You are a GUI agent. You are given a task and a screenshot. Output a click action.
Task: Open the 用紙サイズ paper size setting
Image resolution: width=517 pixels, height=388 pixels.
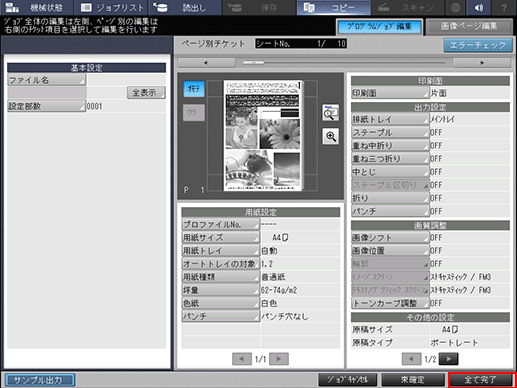pyautogui.click(x=220, y=237)
